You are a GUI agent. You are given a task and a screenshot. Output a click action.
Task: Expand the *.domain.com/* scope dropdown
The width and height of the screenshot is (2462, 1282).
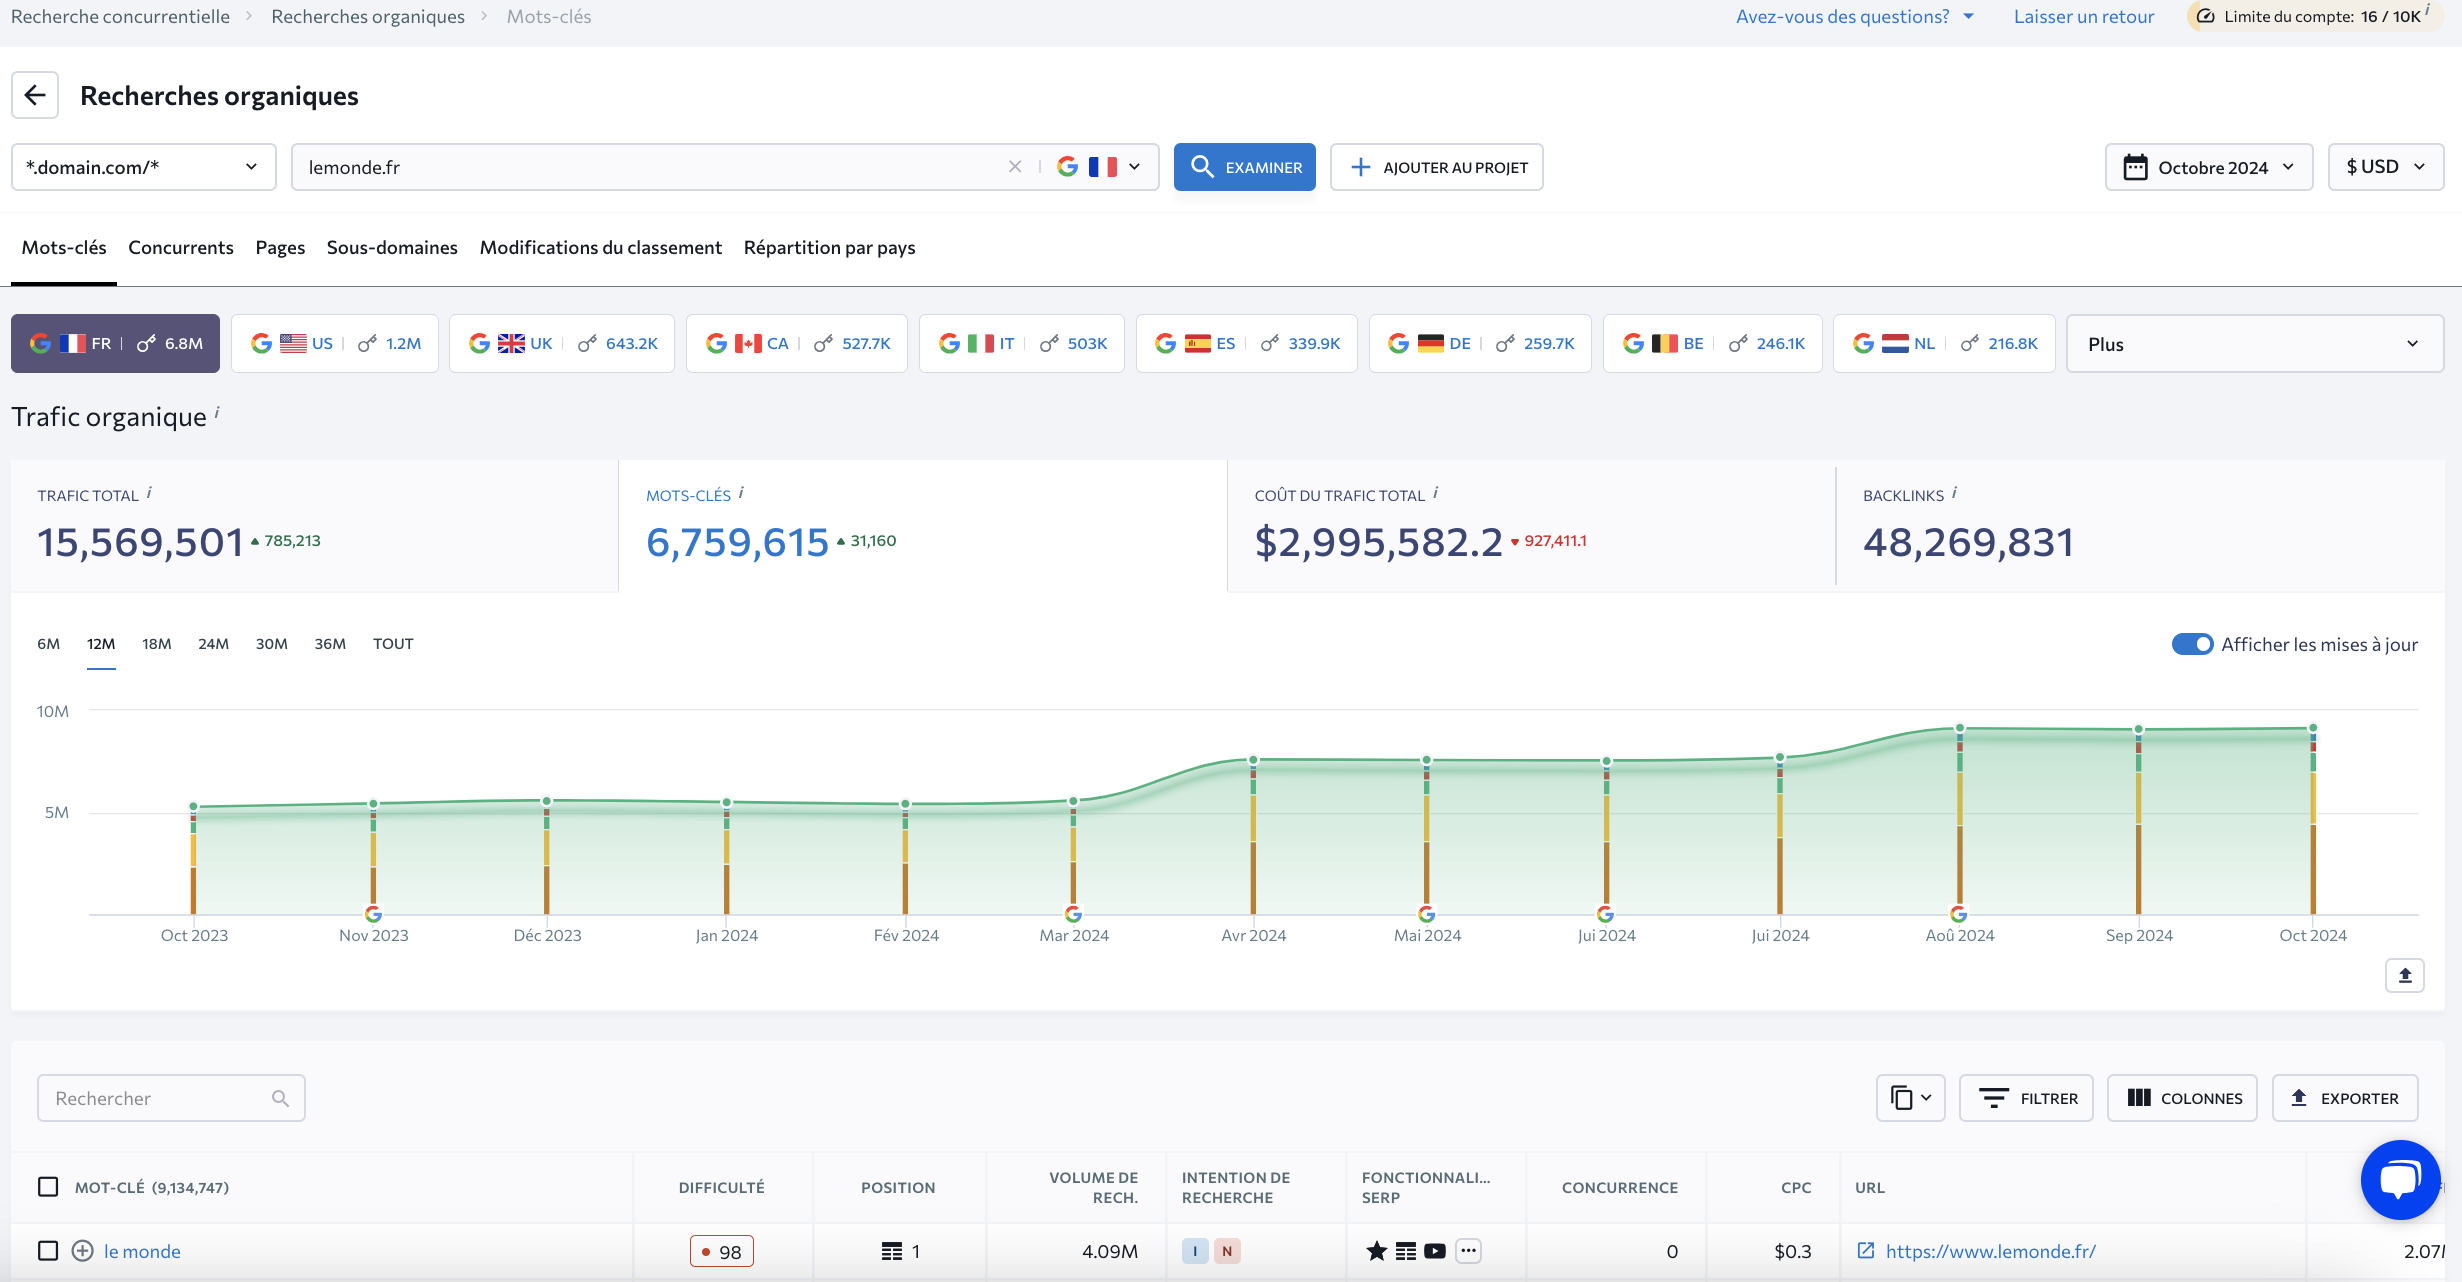pyautogui.click(x=143, y=167)
